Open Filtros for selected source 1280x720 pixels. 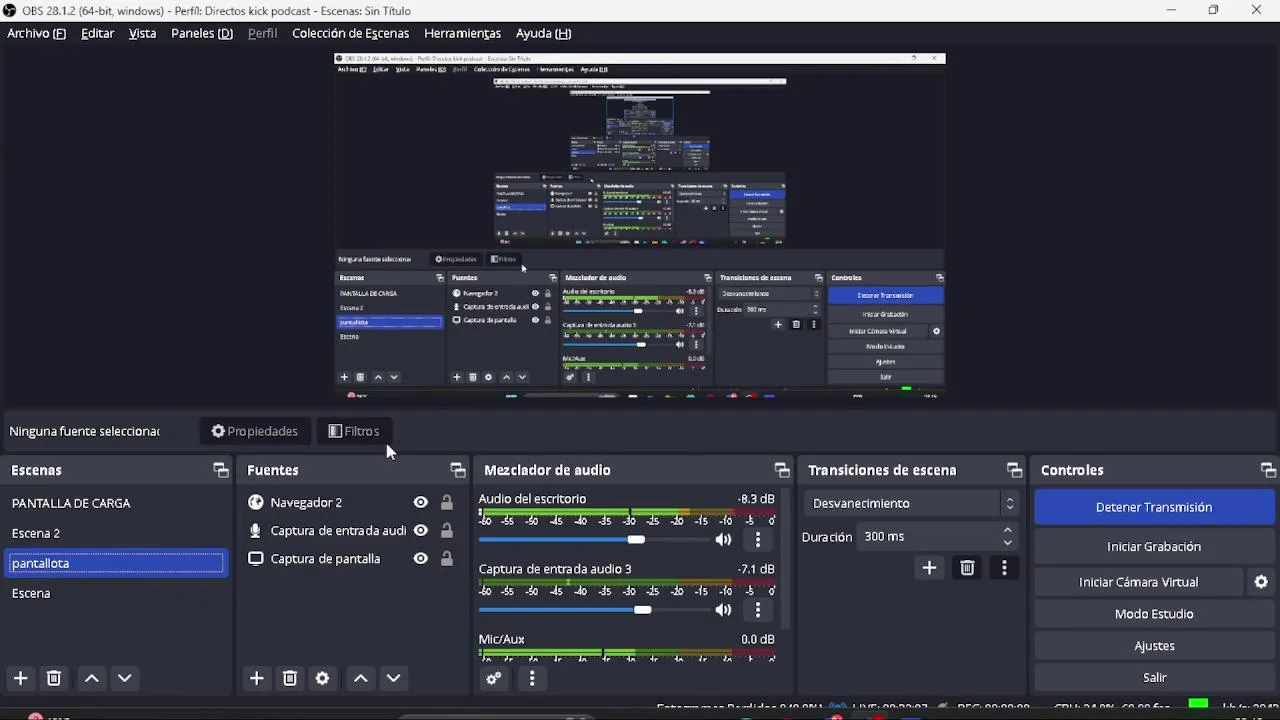354,431
